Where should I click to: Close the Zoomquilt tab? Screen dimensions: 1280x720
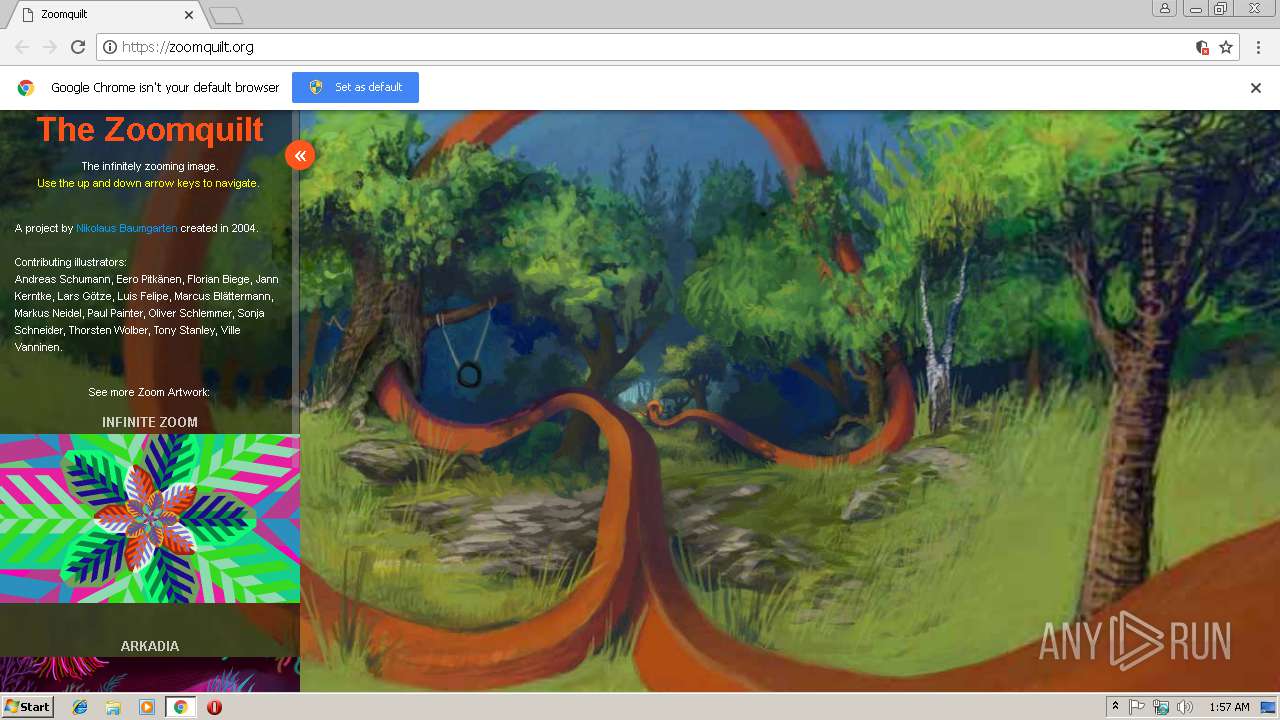tap(189, 15)
